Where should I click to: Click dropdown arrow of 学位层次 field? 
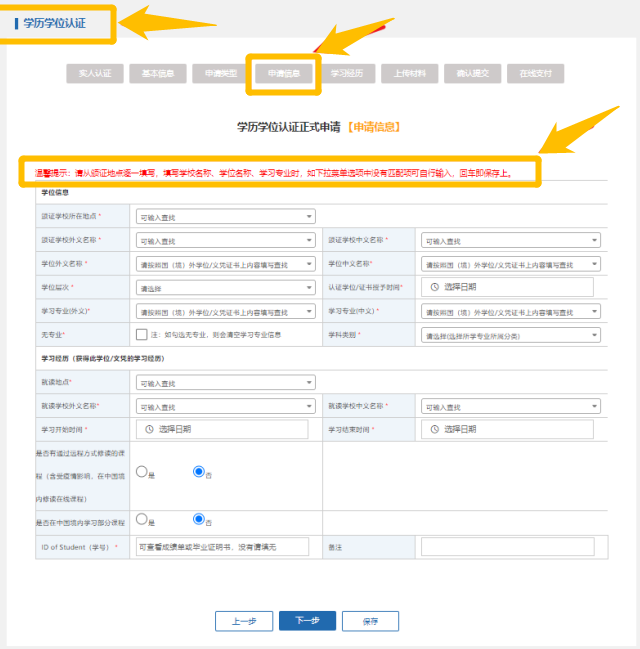point(307,288)
